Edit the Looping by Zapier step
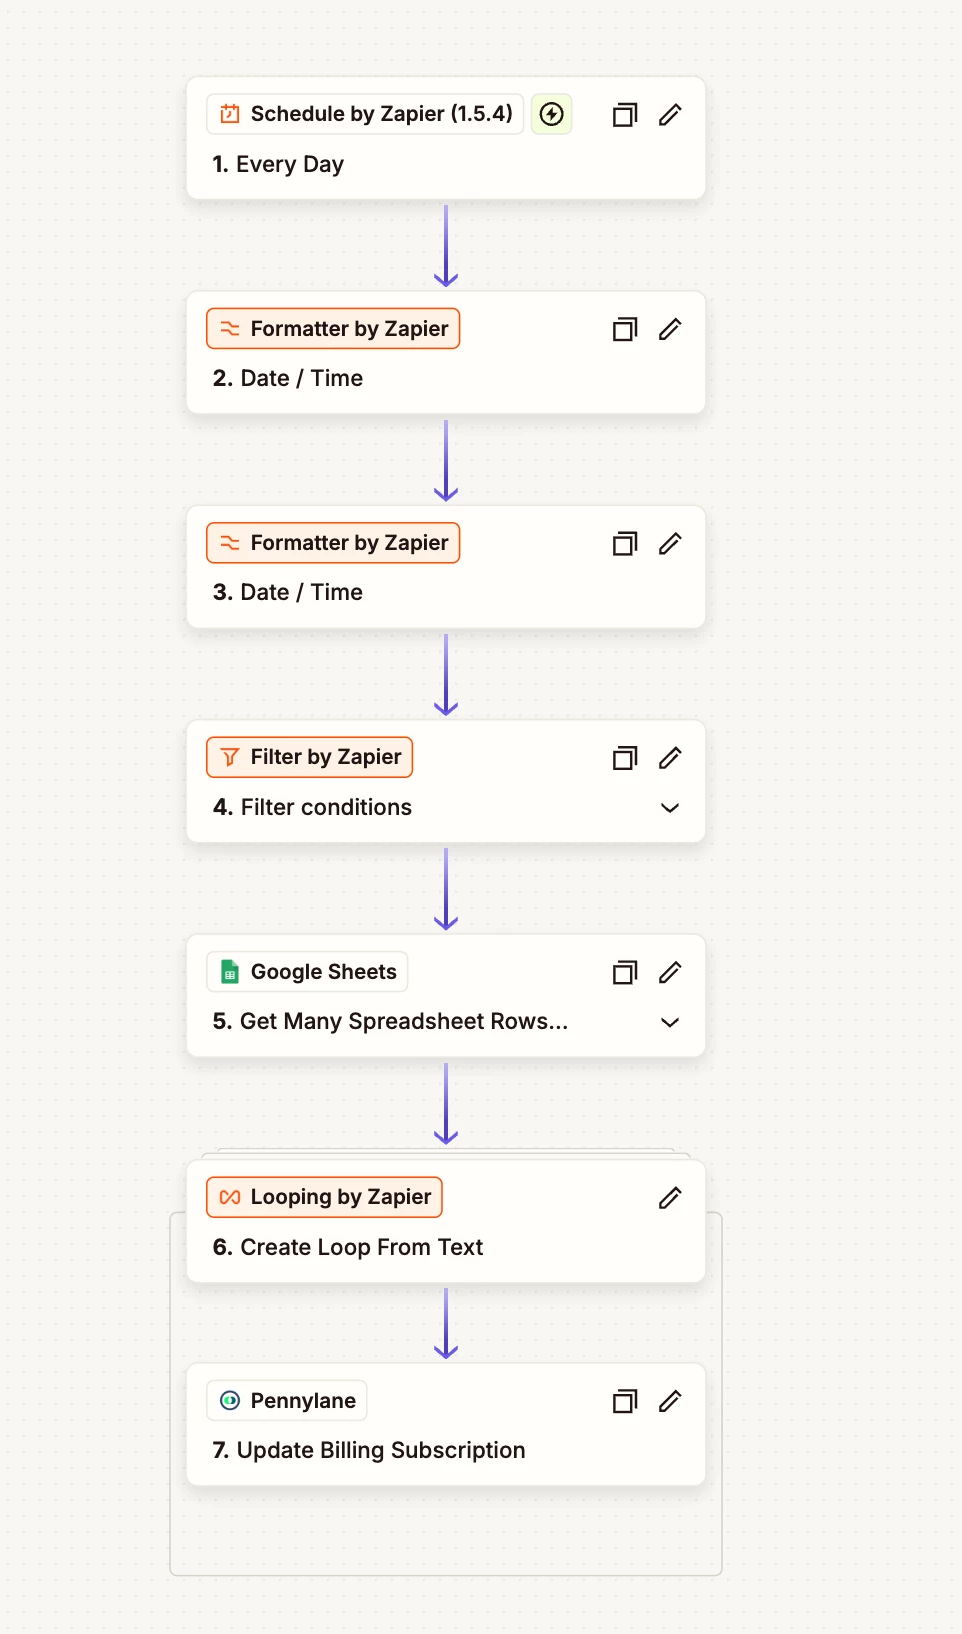Screen dimensions: 962x1634 (670, 1197)
